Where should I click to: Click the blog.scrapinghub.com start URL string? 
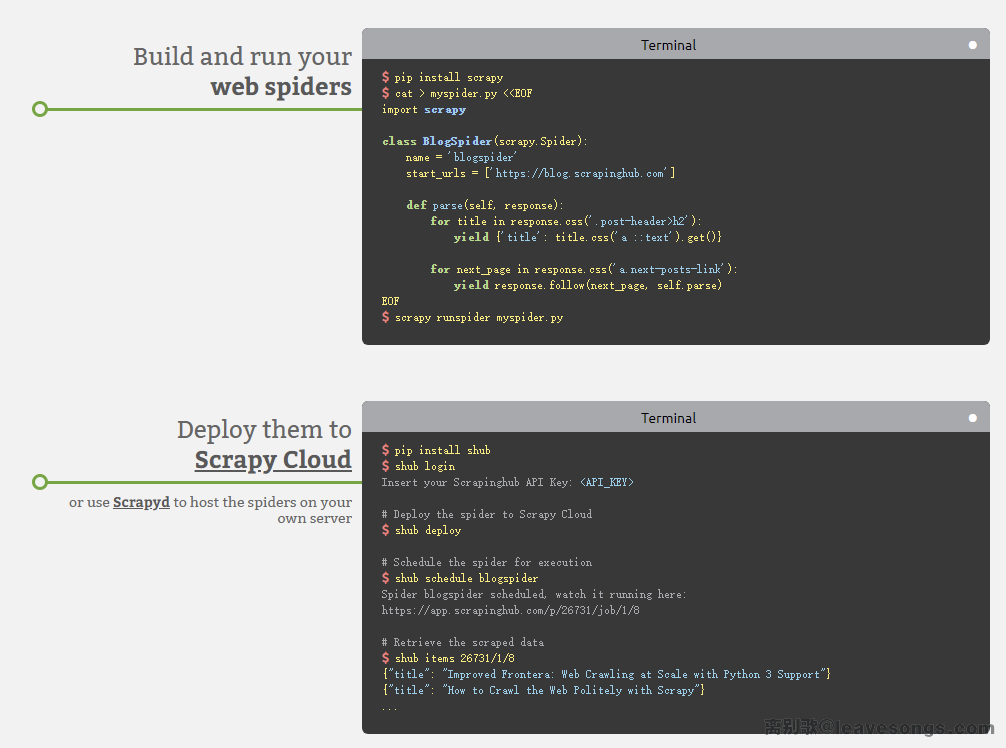tap(578, 173)
